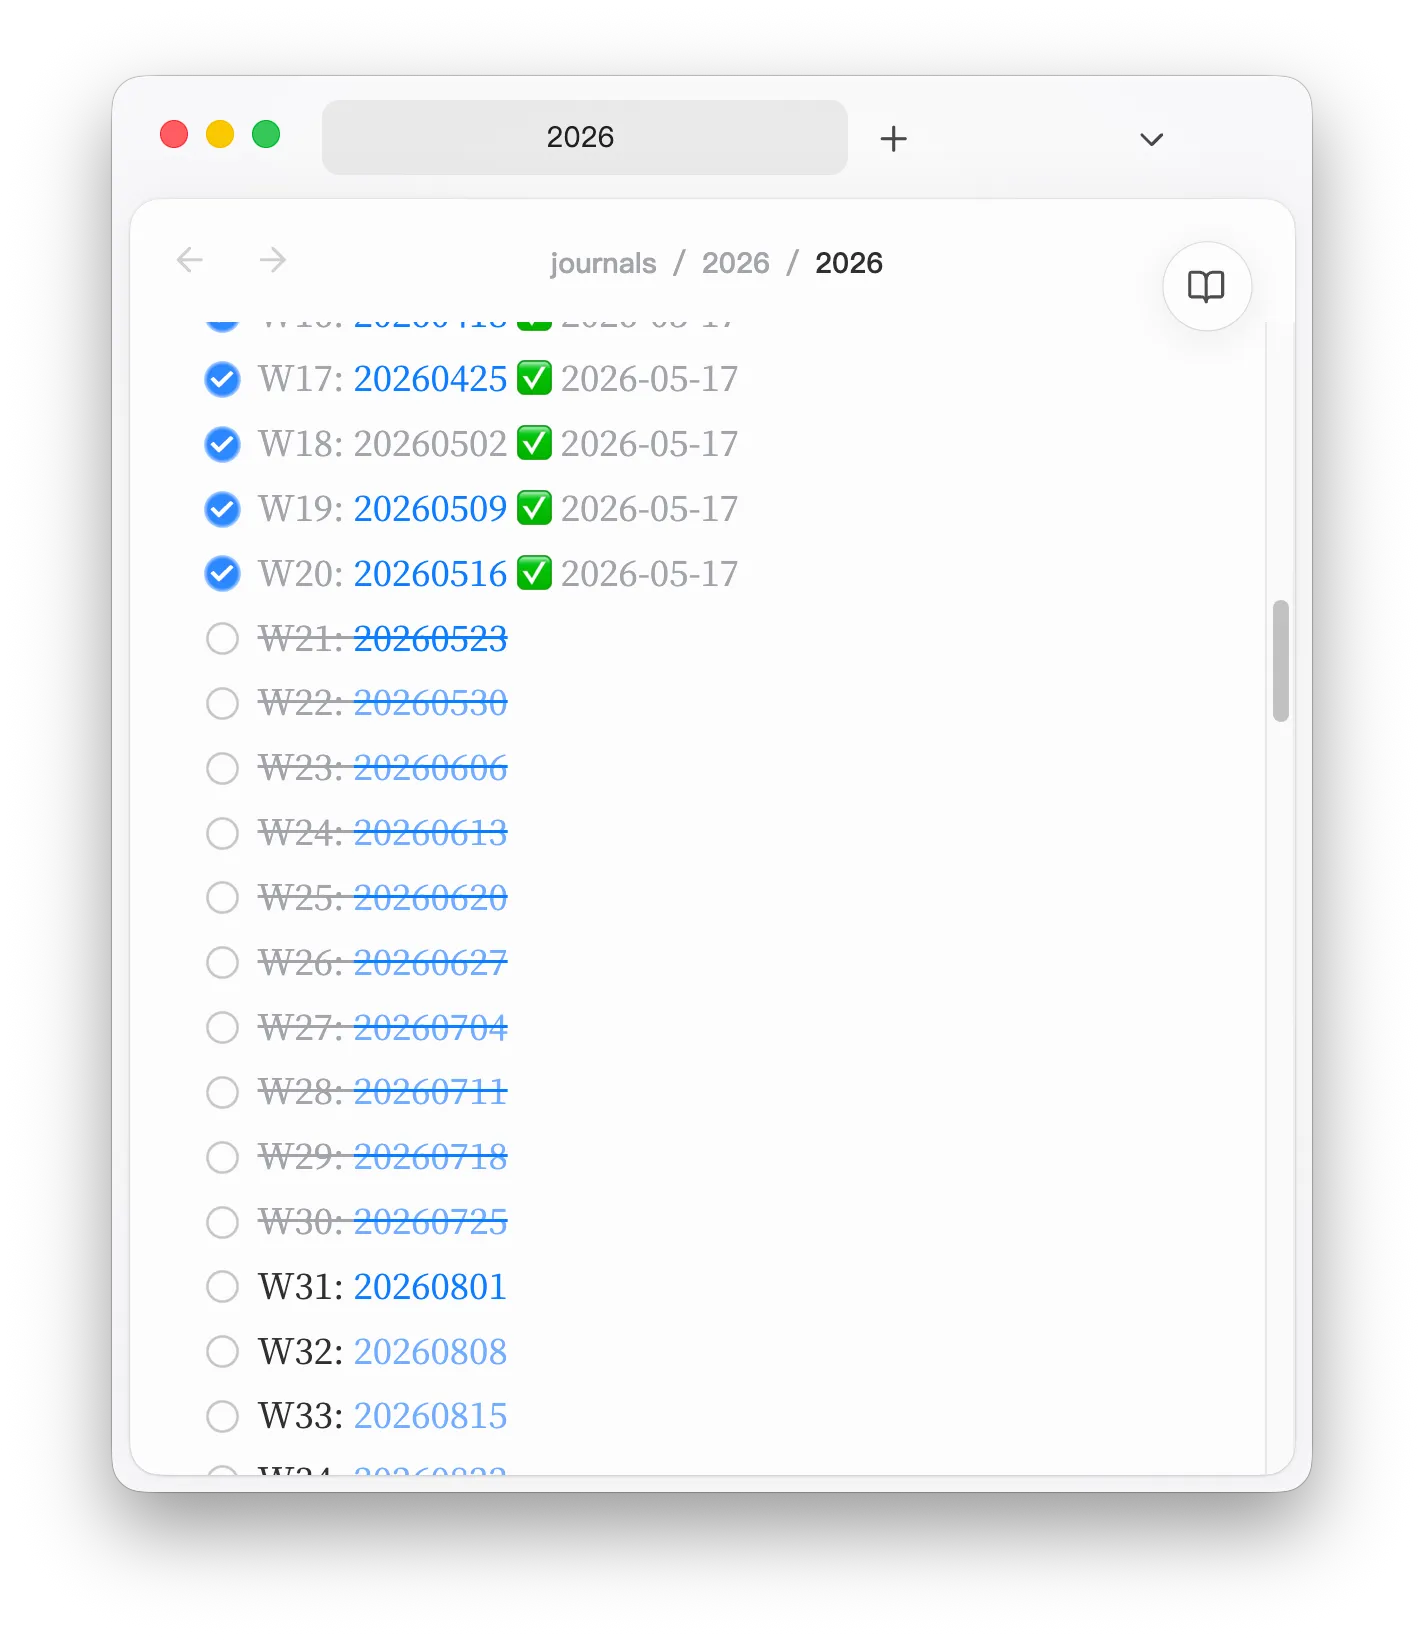The width and height of the screenshot is (1424, 1640).
Task: Toggle the W21 task circle
Action: (222, 639)
